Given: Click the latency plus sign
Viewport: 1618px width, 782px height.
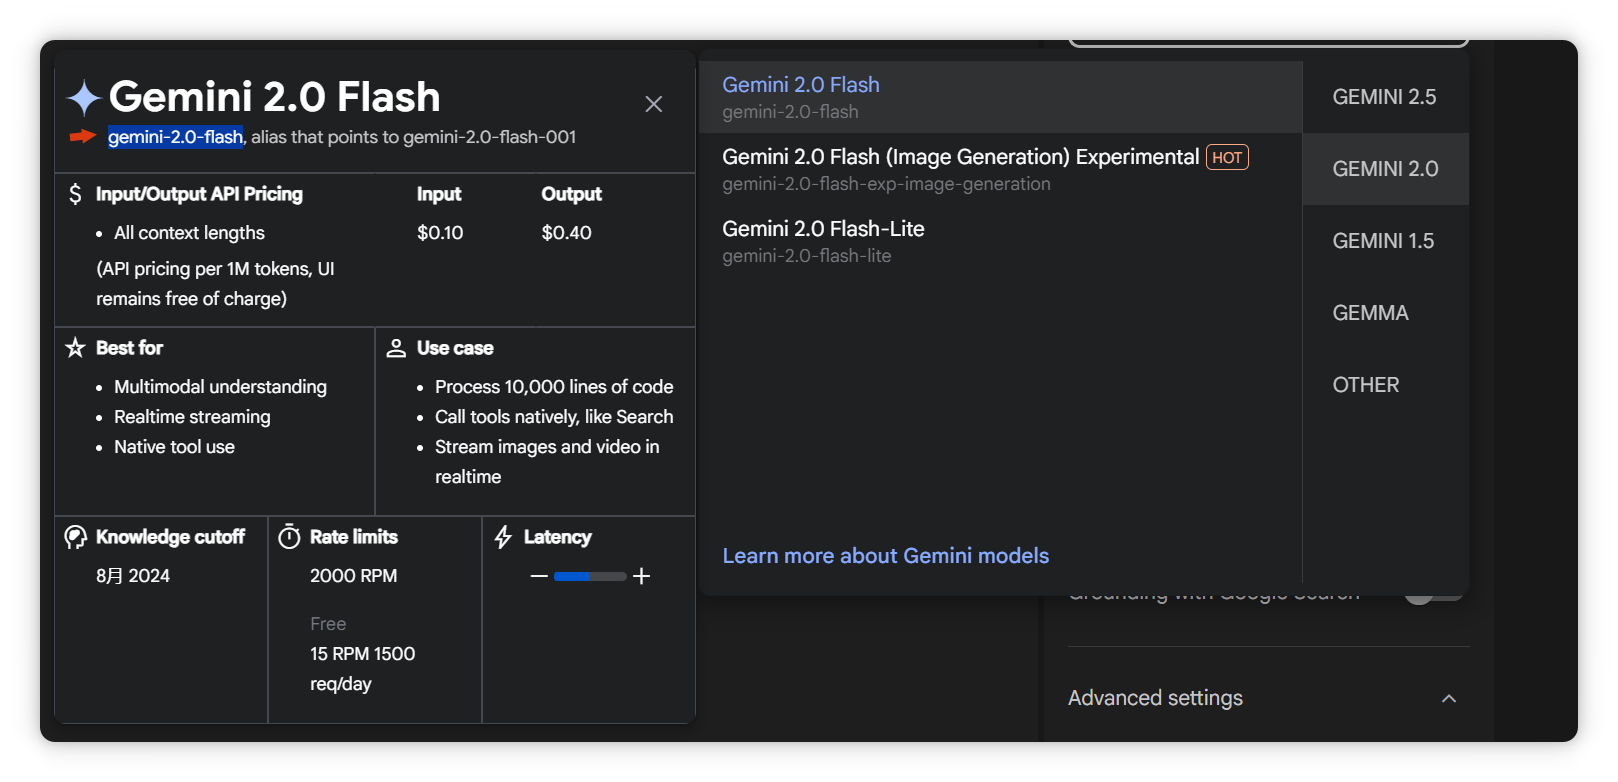Looking at the screenshot, I should coord(642,576).
